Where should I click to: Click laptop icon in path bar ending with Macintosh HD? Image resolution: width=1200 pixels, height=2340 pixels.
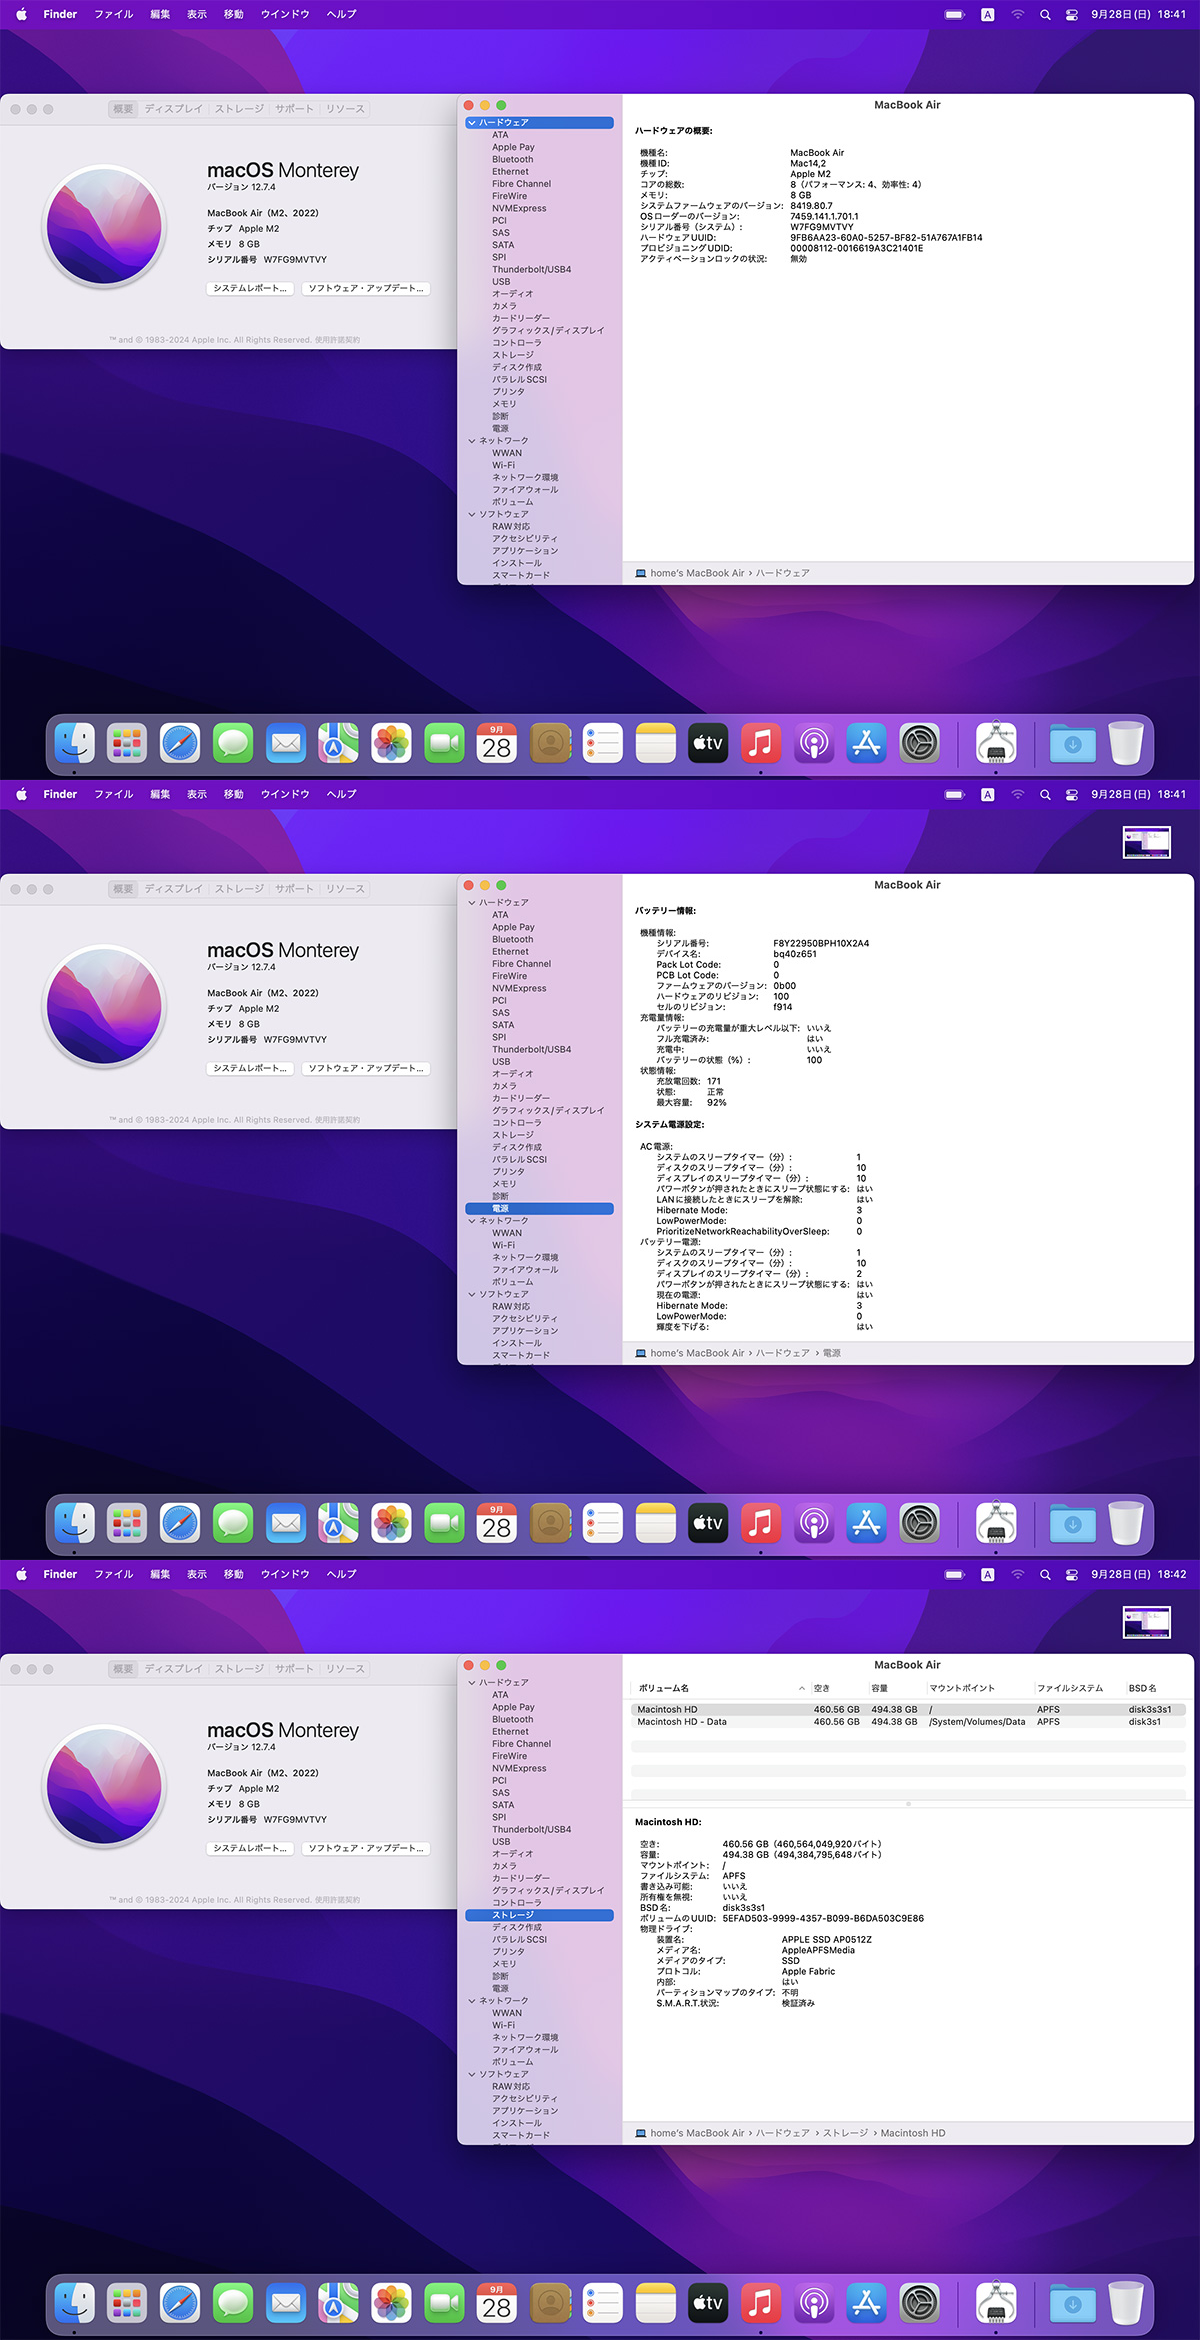coord(641,2133)
